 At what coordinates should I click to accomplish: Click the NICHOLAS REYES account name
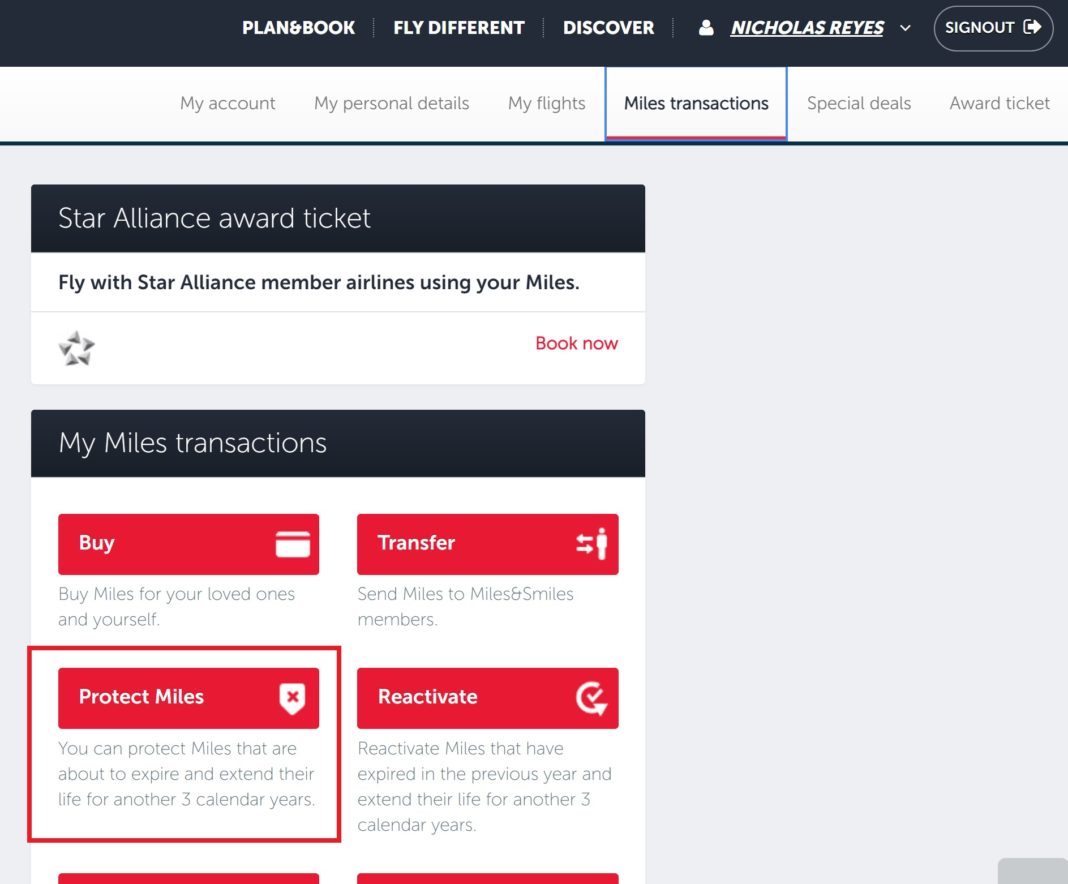pyautogui.click(x=807, y=28)
